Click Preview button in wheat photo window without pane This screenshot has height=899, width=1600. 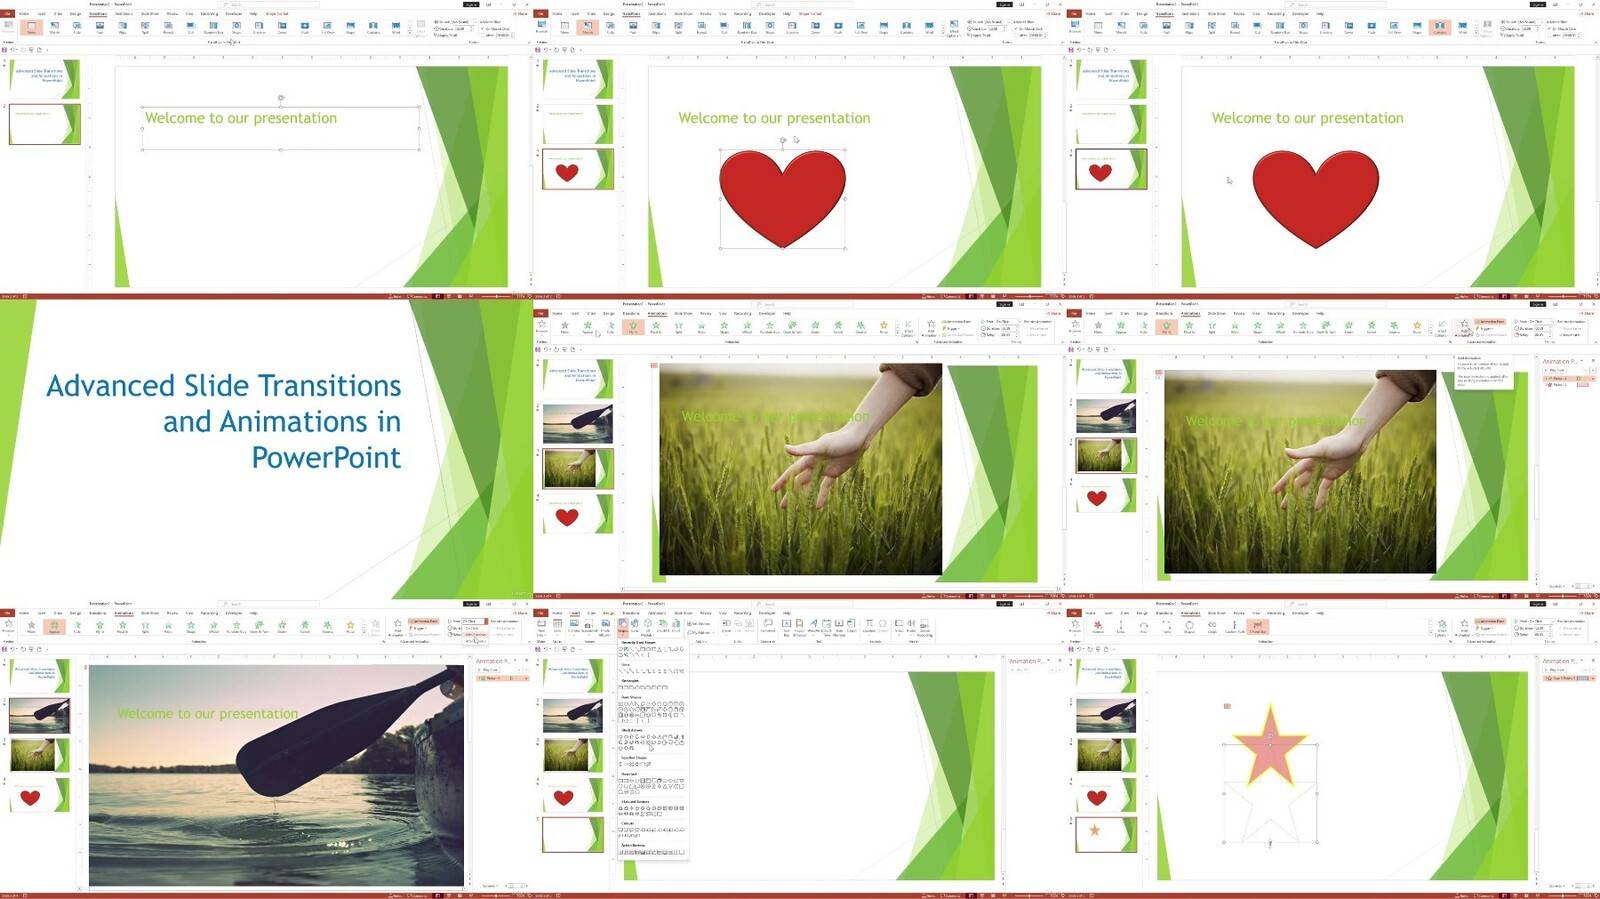(541, 326)
